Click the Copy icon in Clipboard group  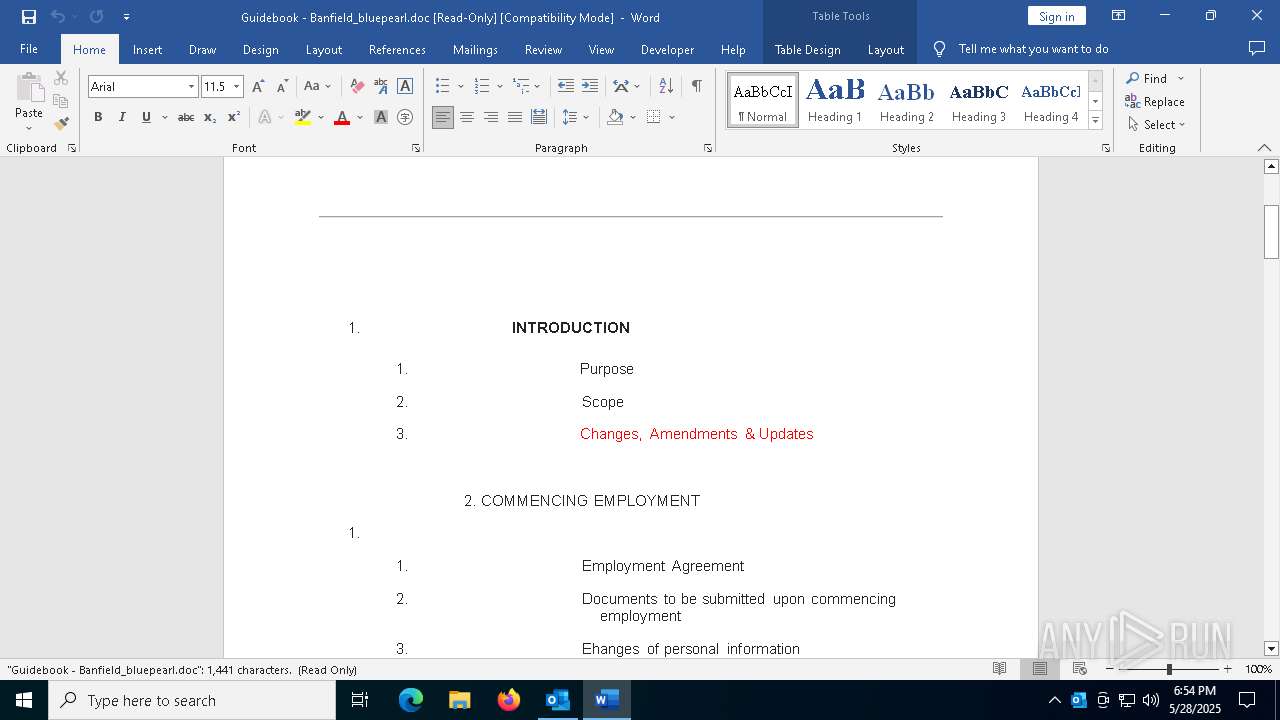[61, 101]
